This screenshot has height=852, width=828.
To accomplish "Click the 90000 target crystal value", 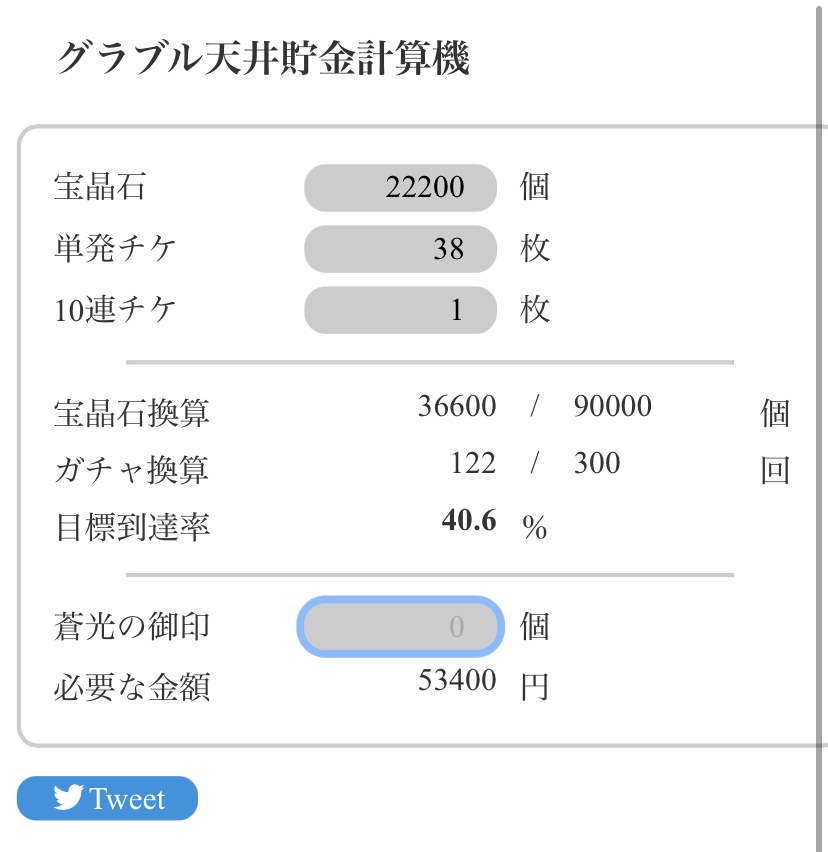I will [x=612, y=407].
